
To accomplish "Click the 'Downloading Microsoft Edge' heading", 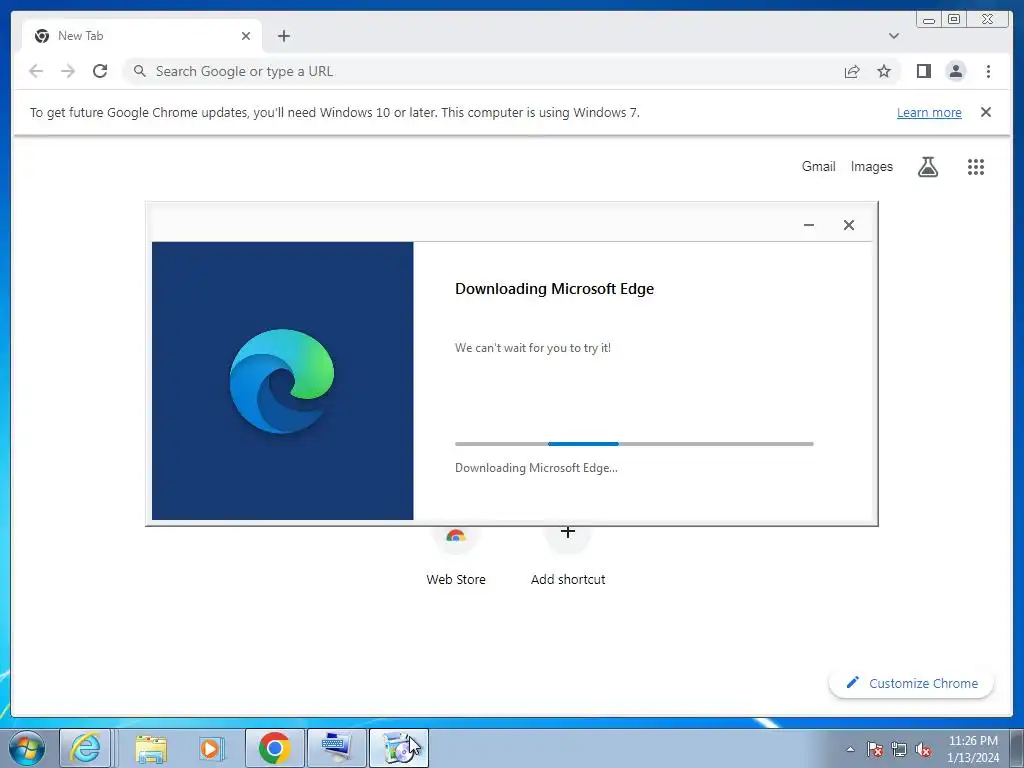I will tap(554, 289).
